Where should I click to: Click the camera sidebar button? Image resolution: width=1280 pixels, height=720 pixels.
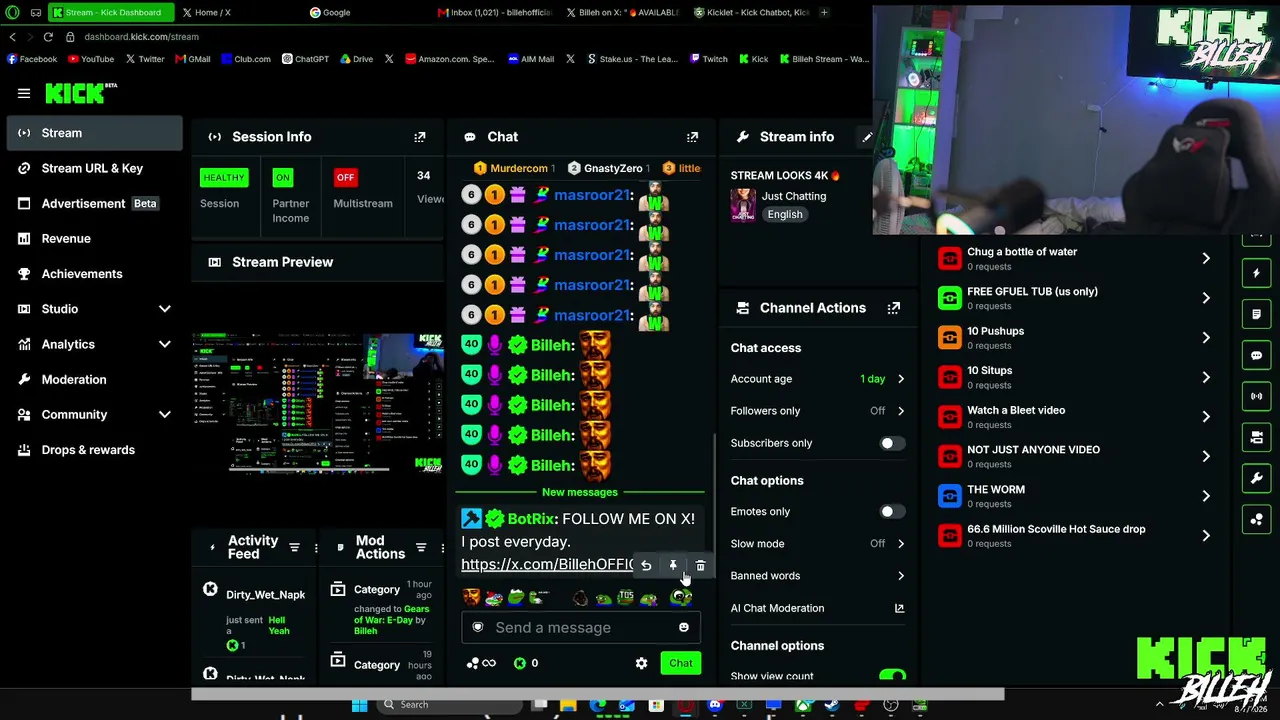[1257, 437]
